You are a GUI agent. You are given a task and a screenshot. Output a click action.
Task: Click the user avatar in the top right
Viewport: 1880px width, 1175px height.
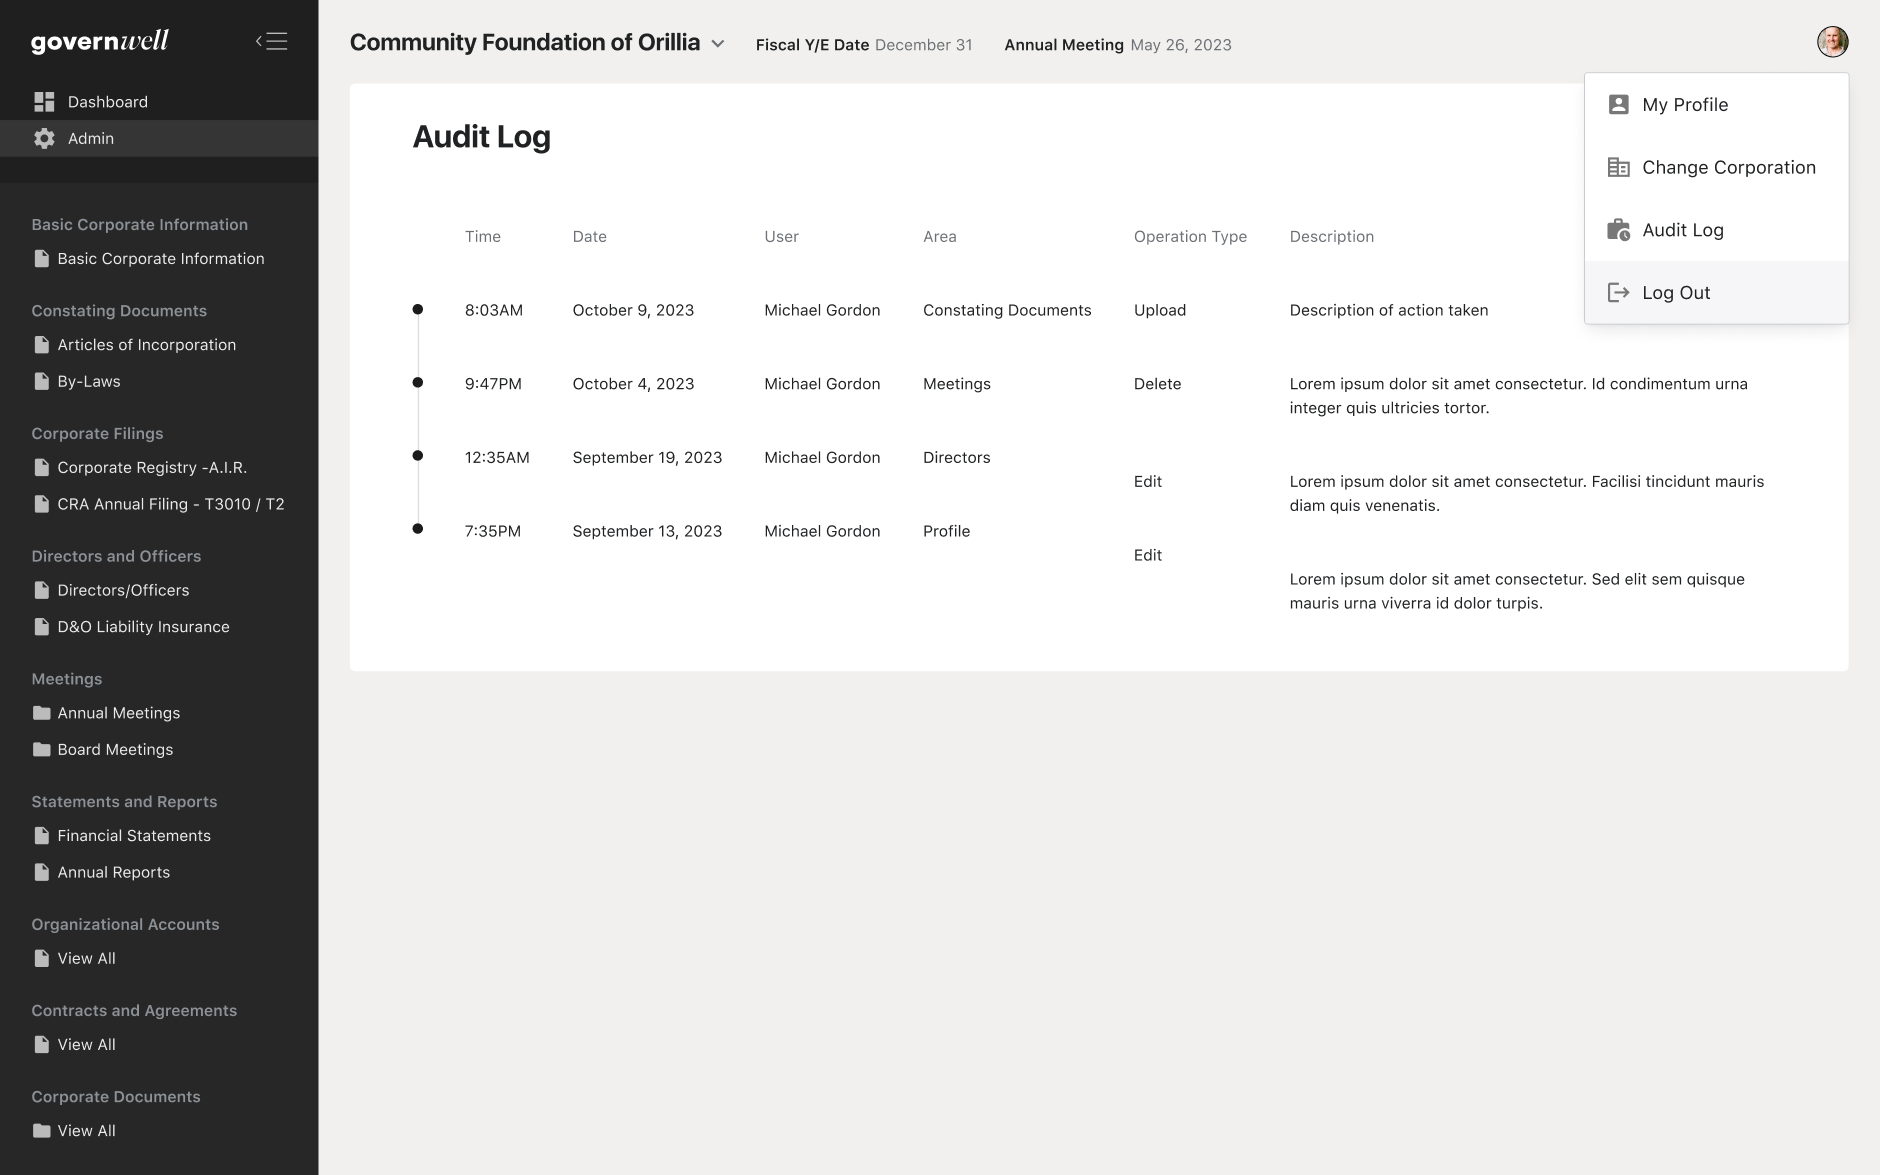pos(1832,42)
